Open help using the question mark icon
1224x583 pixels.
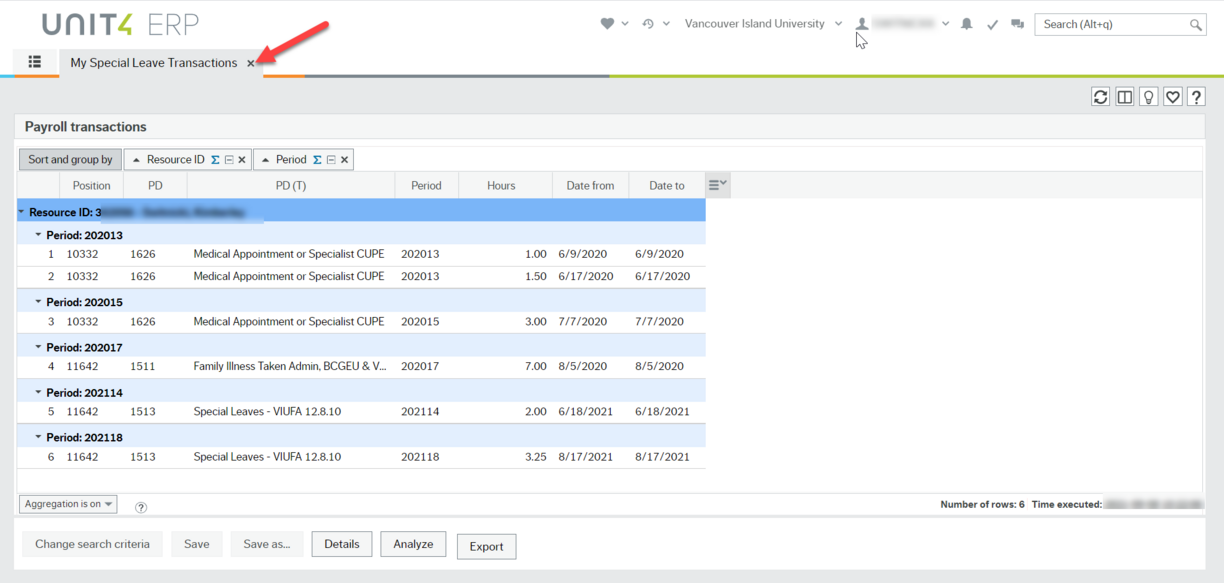point(1196,96)
